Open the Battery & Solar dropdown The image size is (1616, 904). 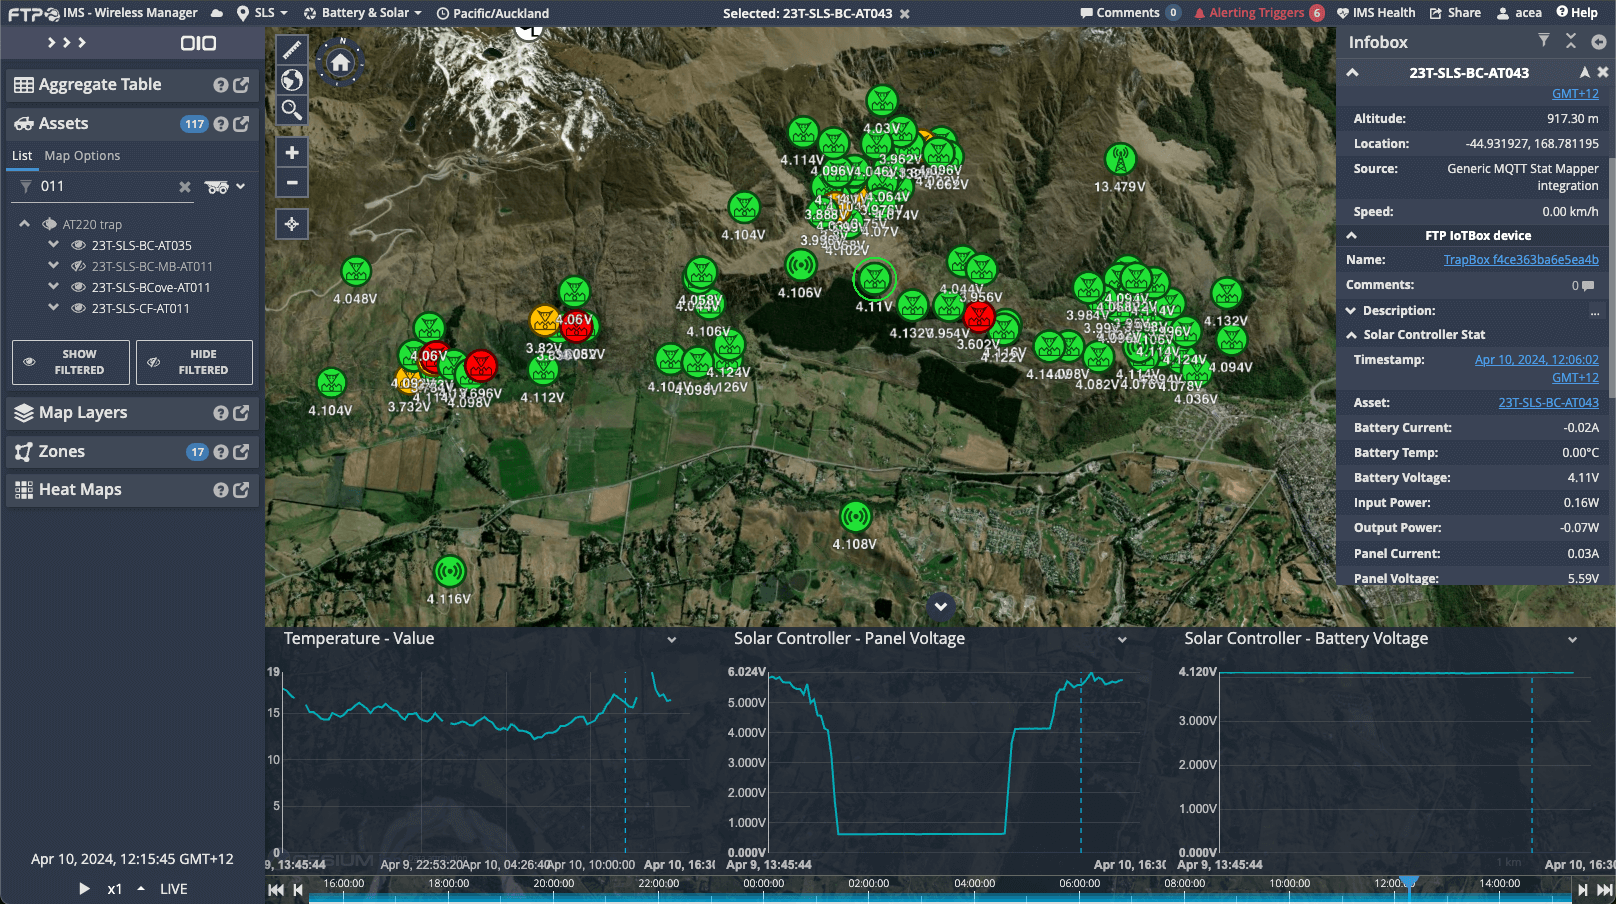[362, 13]
